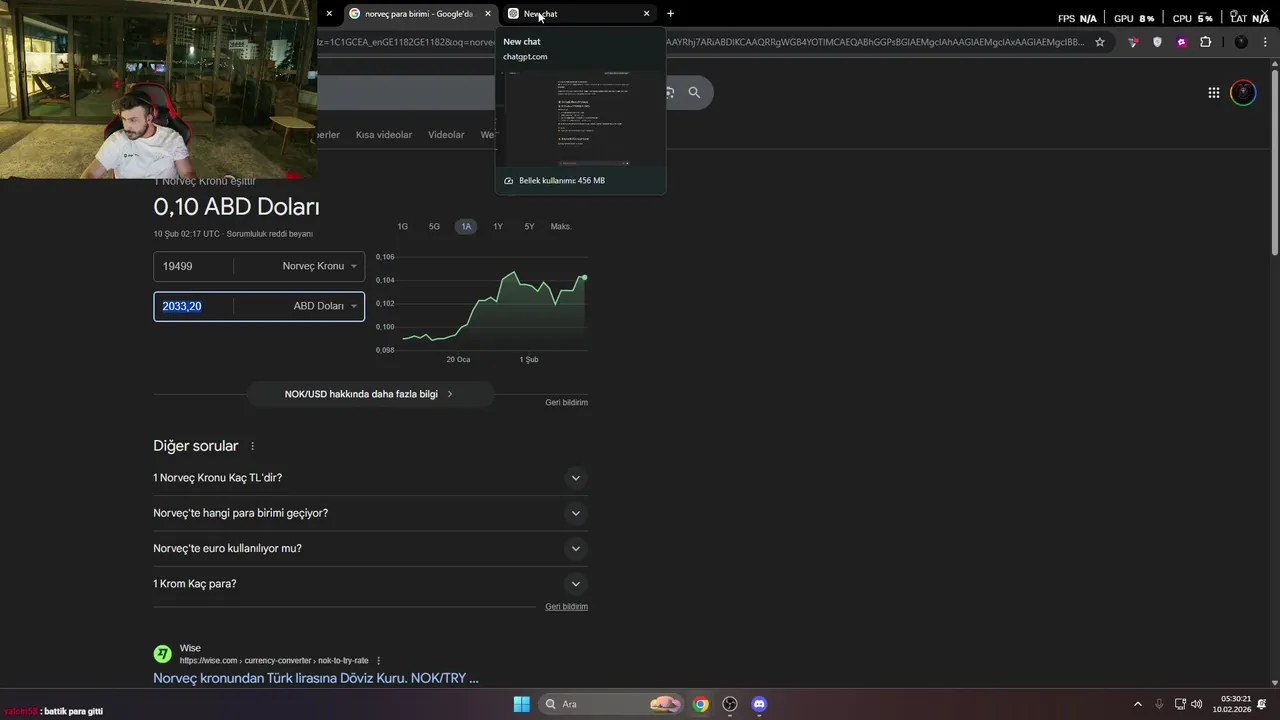Click the shield extension icon

click(1157, 42)
